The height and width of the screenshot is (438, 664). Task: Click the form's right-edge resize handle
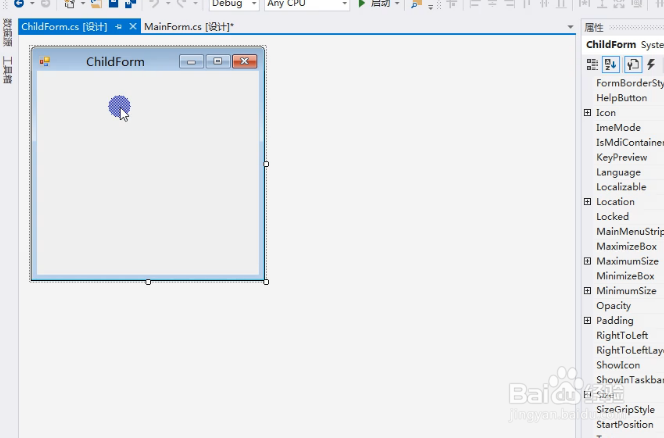tap(266, 164)
